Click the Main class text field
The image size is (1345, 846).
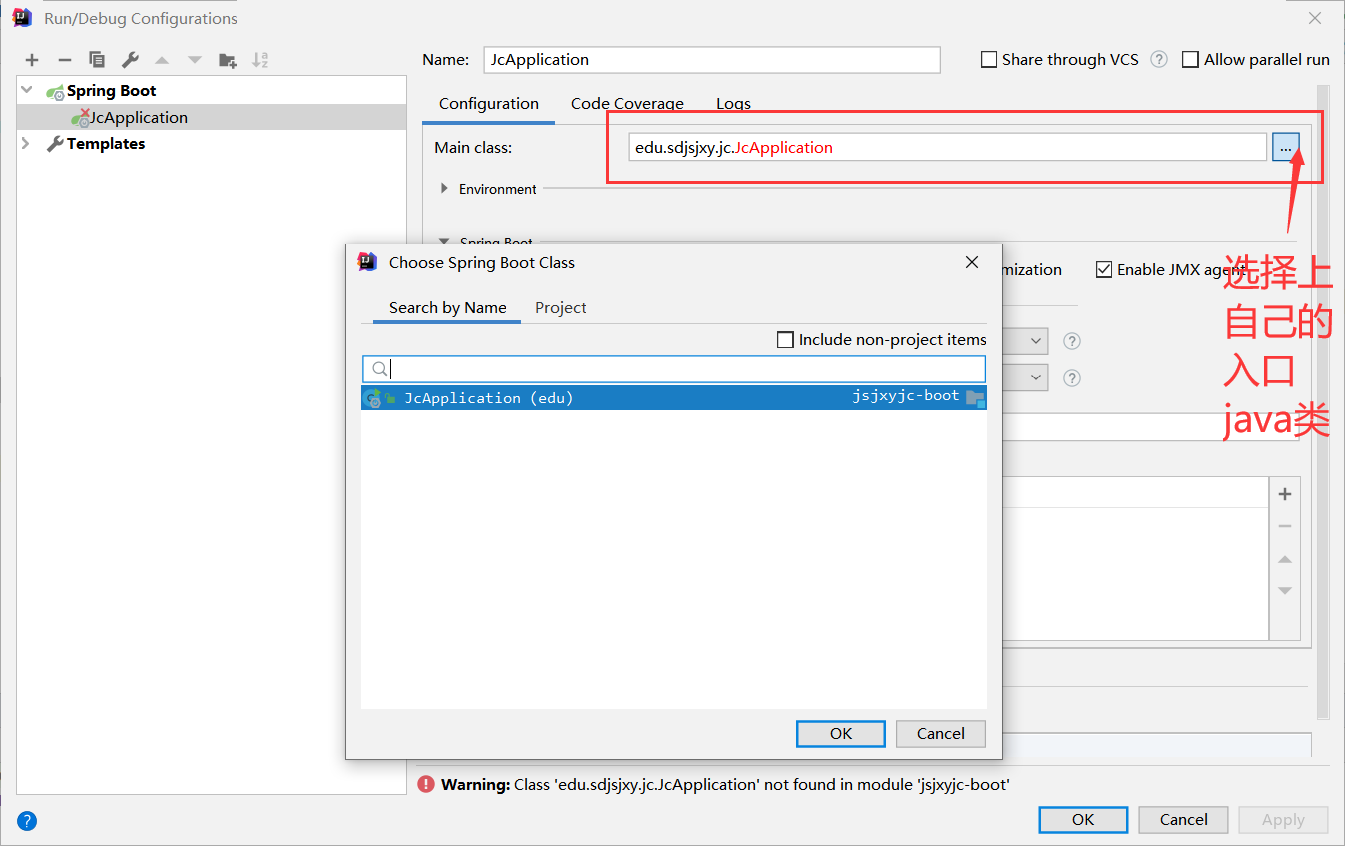947,148
